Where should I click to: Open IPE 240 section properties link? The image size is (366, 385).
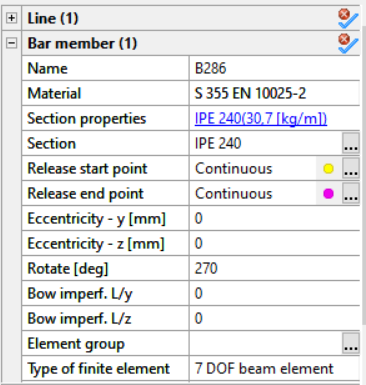coord(261,118)
